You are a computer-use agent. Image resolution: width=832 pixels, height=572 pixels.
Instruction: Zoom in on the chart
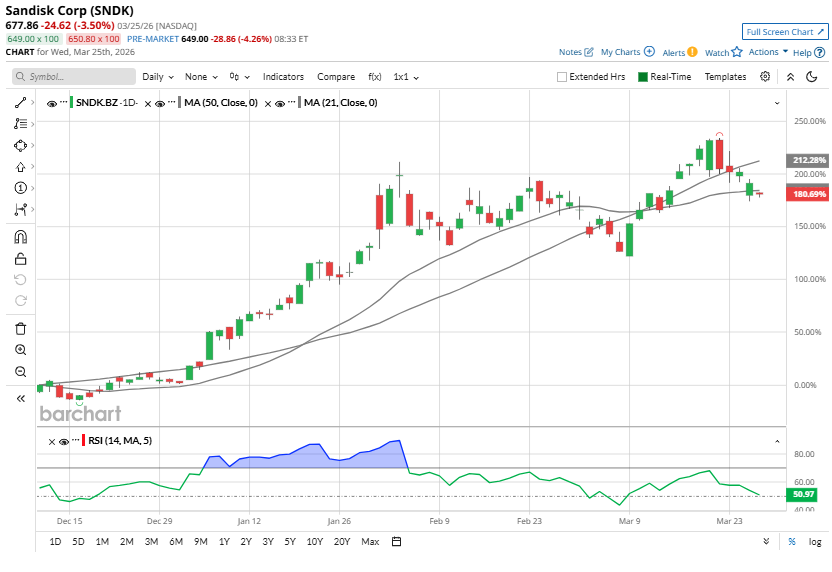[x=20, y=350]
